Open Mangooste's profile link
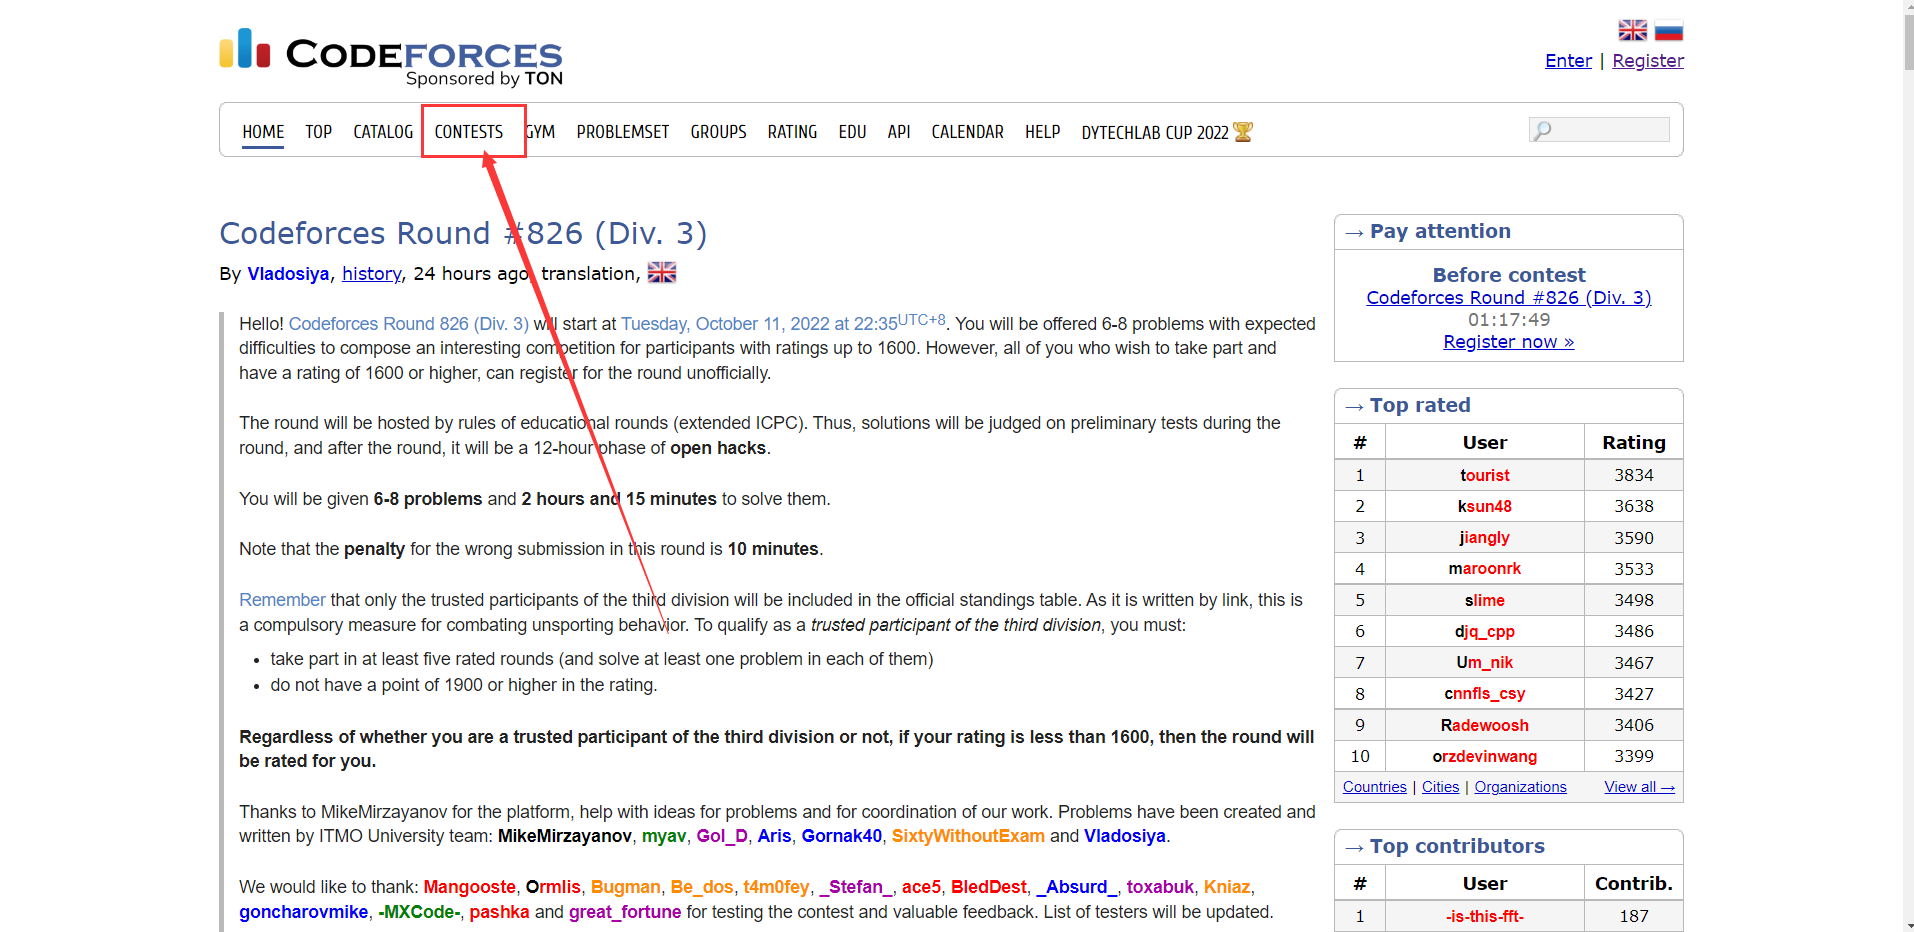 point(469,887)
